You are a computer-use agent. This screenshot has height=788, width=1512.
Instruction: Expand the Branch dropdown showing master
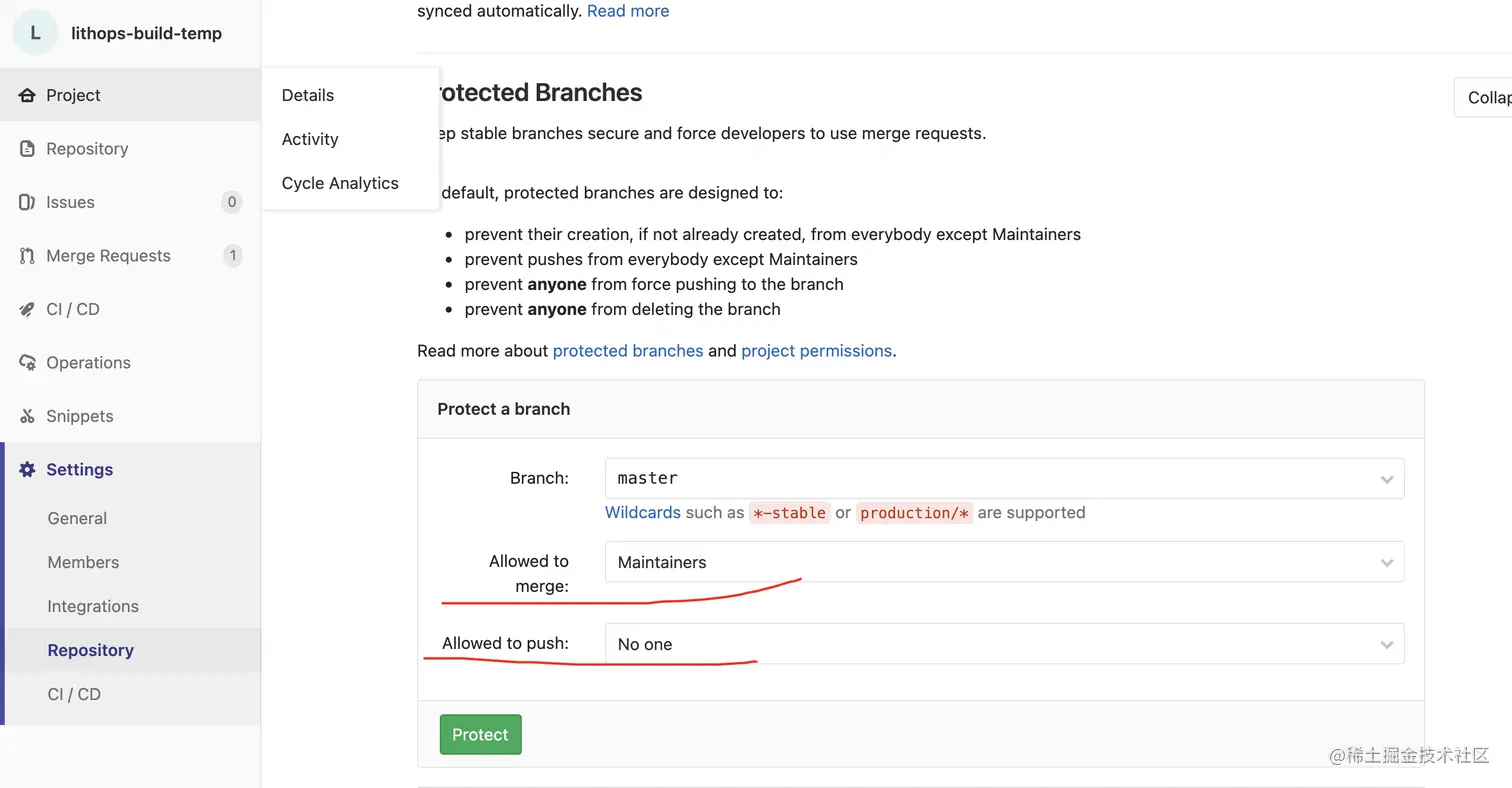click(x=1004, y=478)
